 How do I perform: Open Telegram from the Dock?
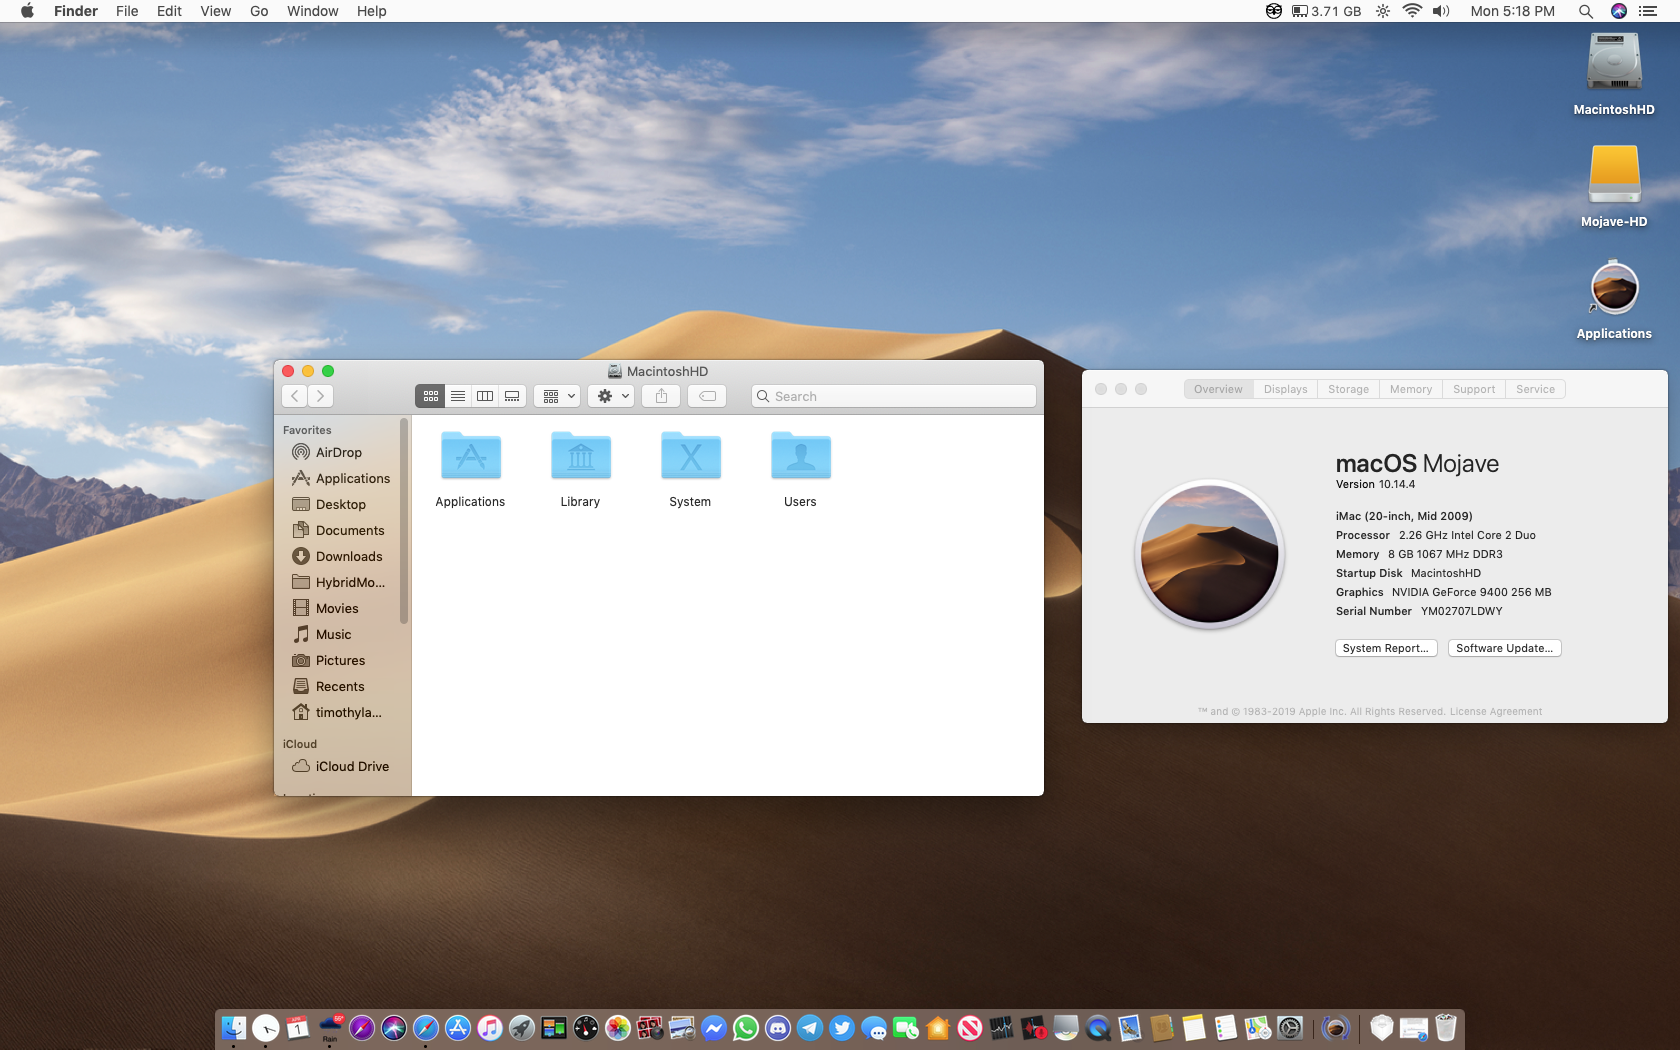pyautogui.click(x=810, y=1028)
